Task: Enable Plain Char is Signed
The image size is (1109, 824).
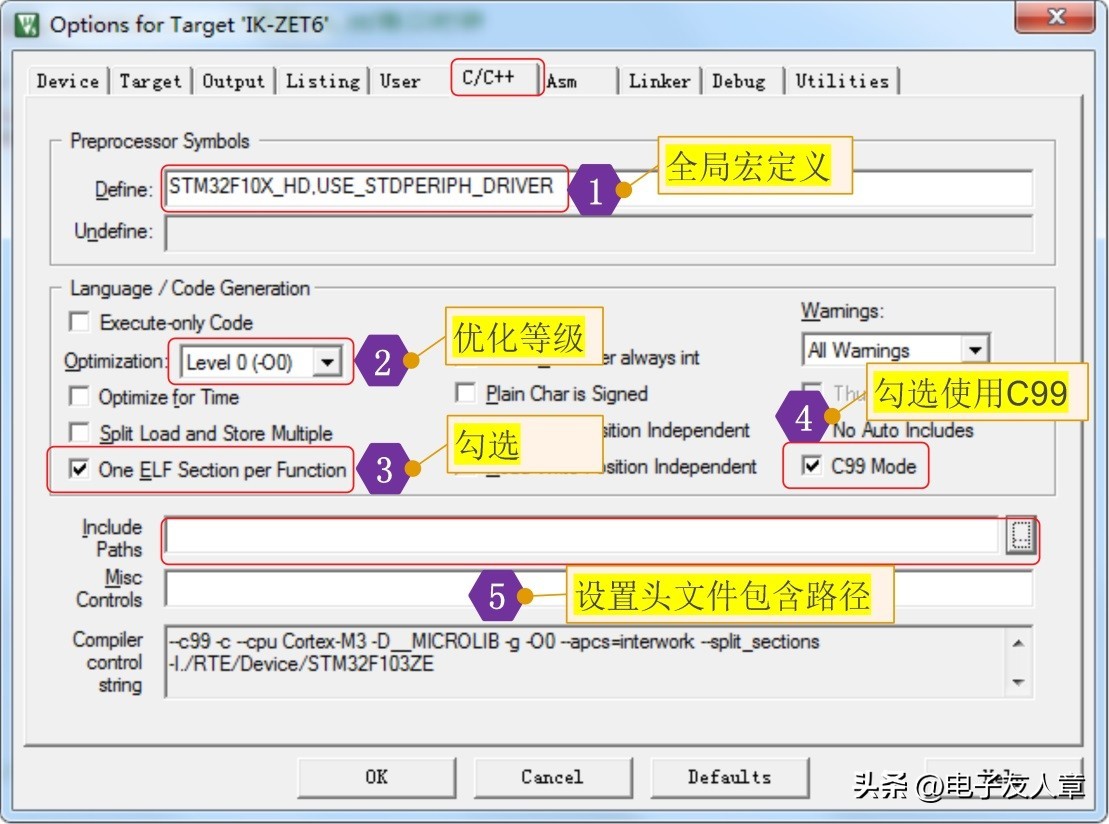Action: (464, 394)
